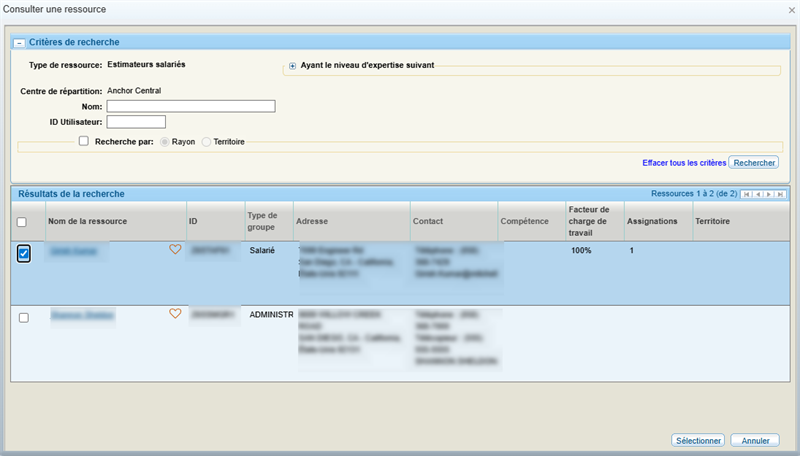The width and height of the screenshot is (800, 456).
Task: Collapse the Critères de recherche panel
Action: coord(19,43)
